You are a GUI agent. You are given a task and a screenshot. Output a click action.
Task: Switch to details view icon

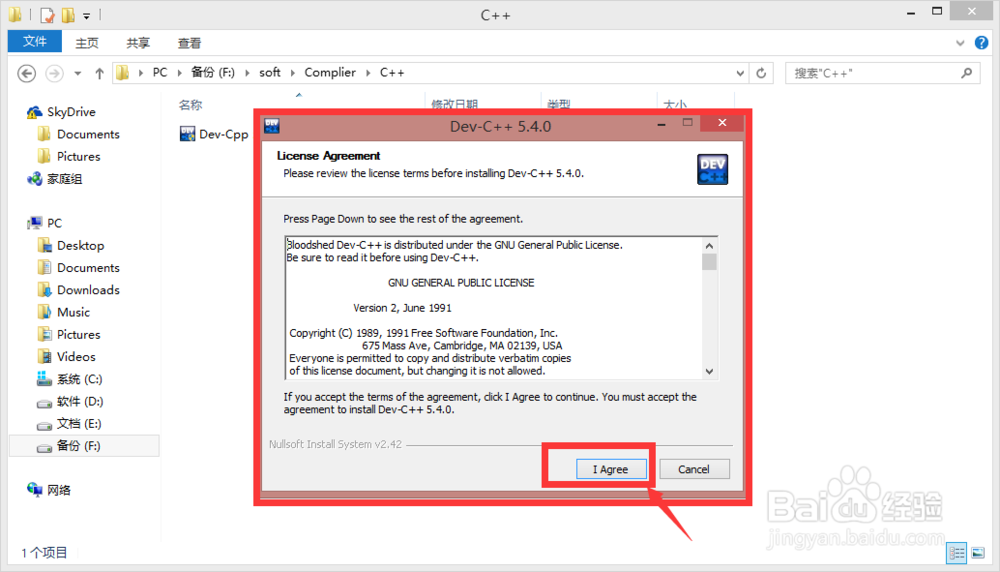(957, 553)
